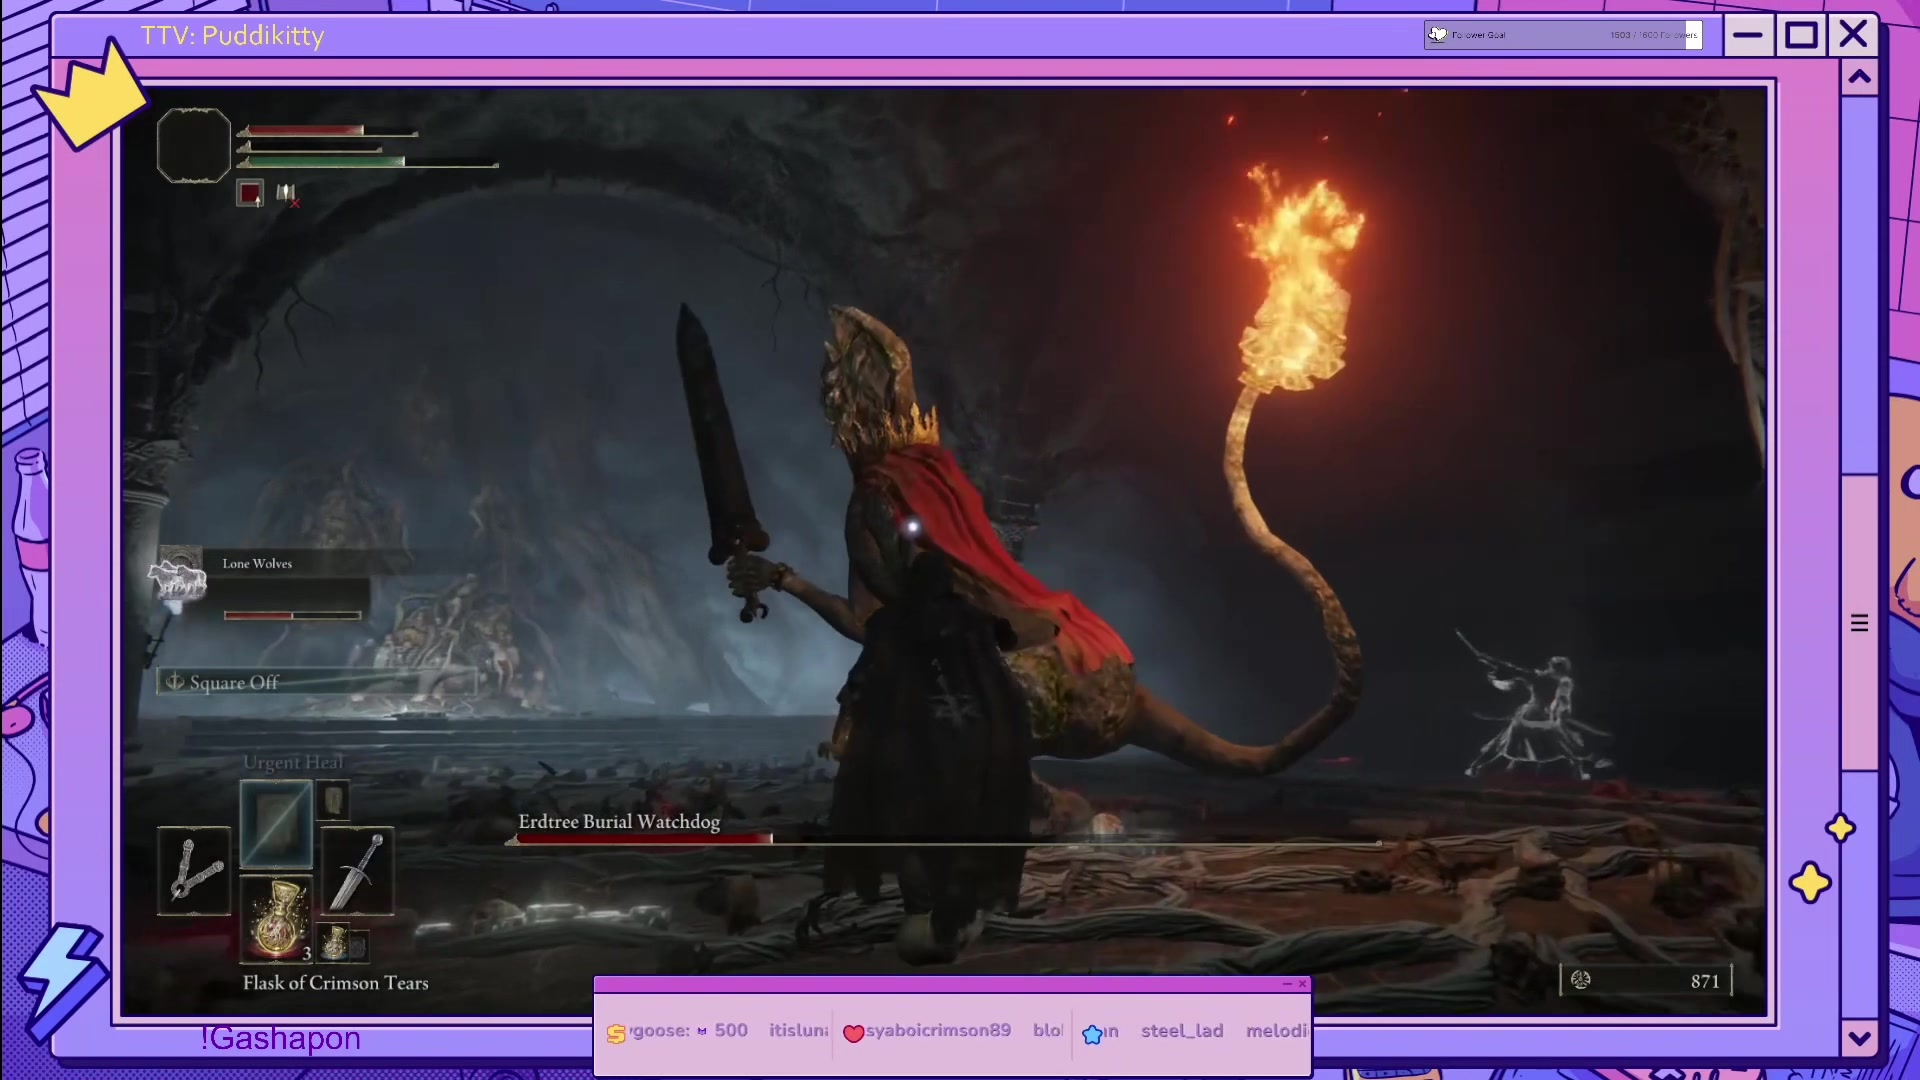Click the cut-off 'melodi' name in the ticker
This screenshot has width=1920, height=1080.
(x=1276, y=1030)
